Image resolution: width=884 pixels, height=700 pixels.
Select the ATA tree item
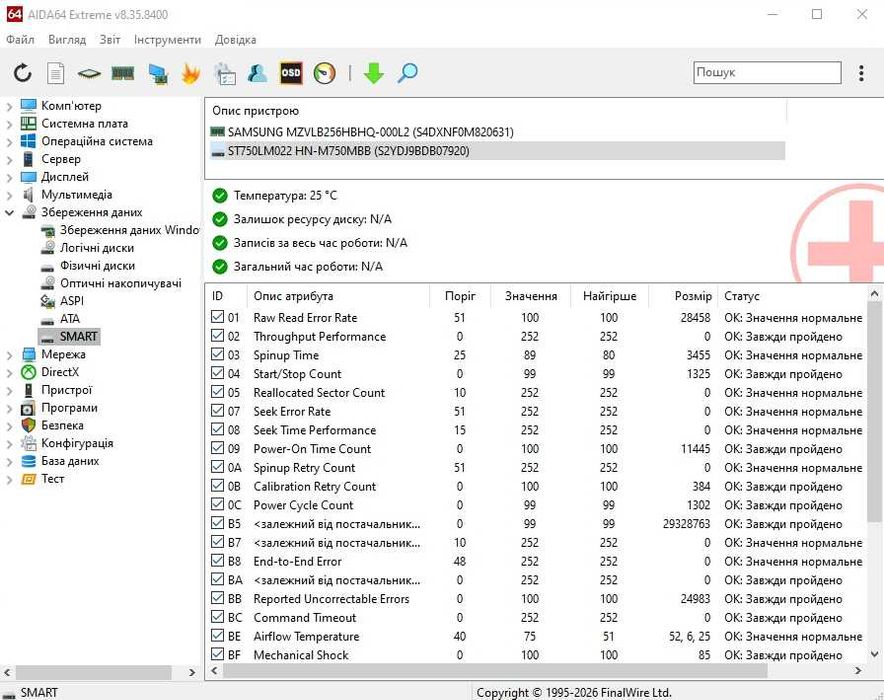click(x=70, y=319)
